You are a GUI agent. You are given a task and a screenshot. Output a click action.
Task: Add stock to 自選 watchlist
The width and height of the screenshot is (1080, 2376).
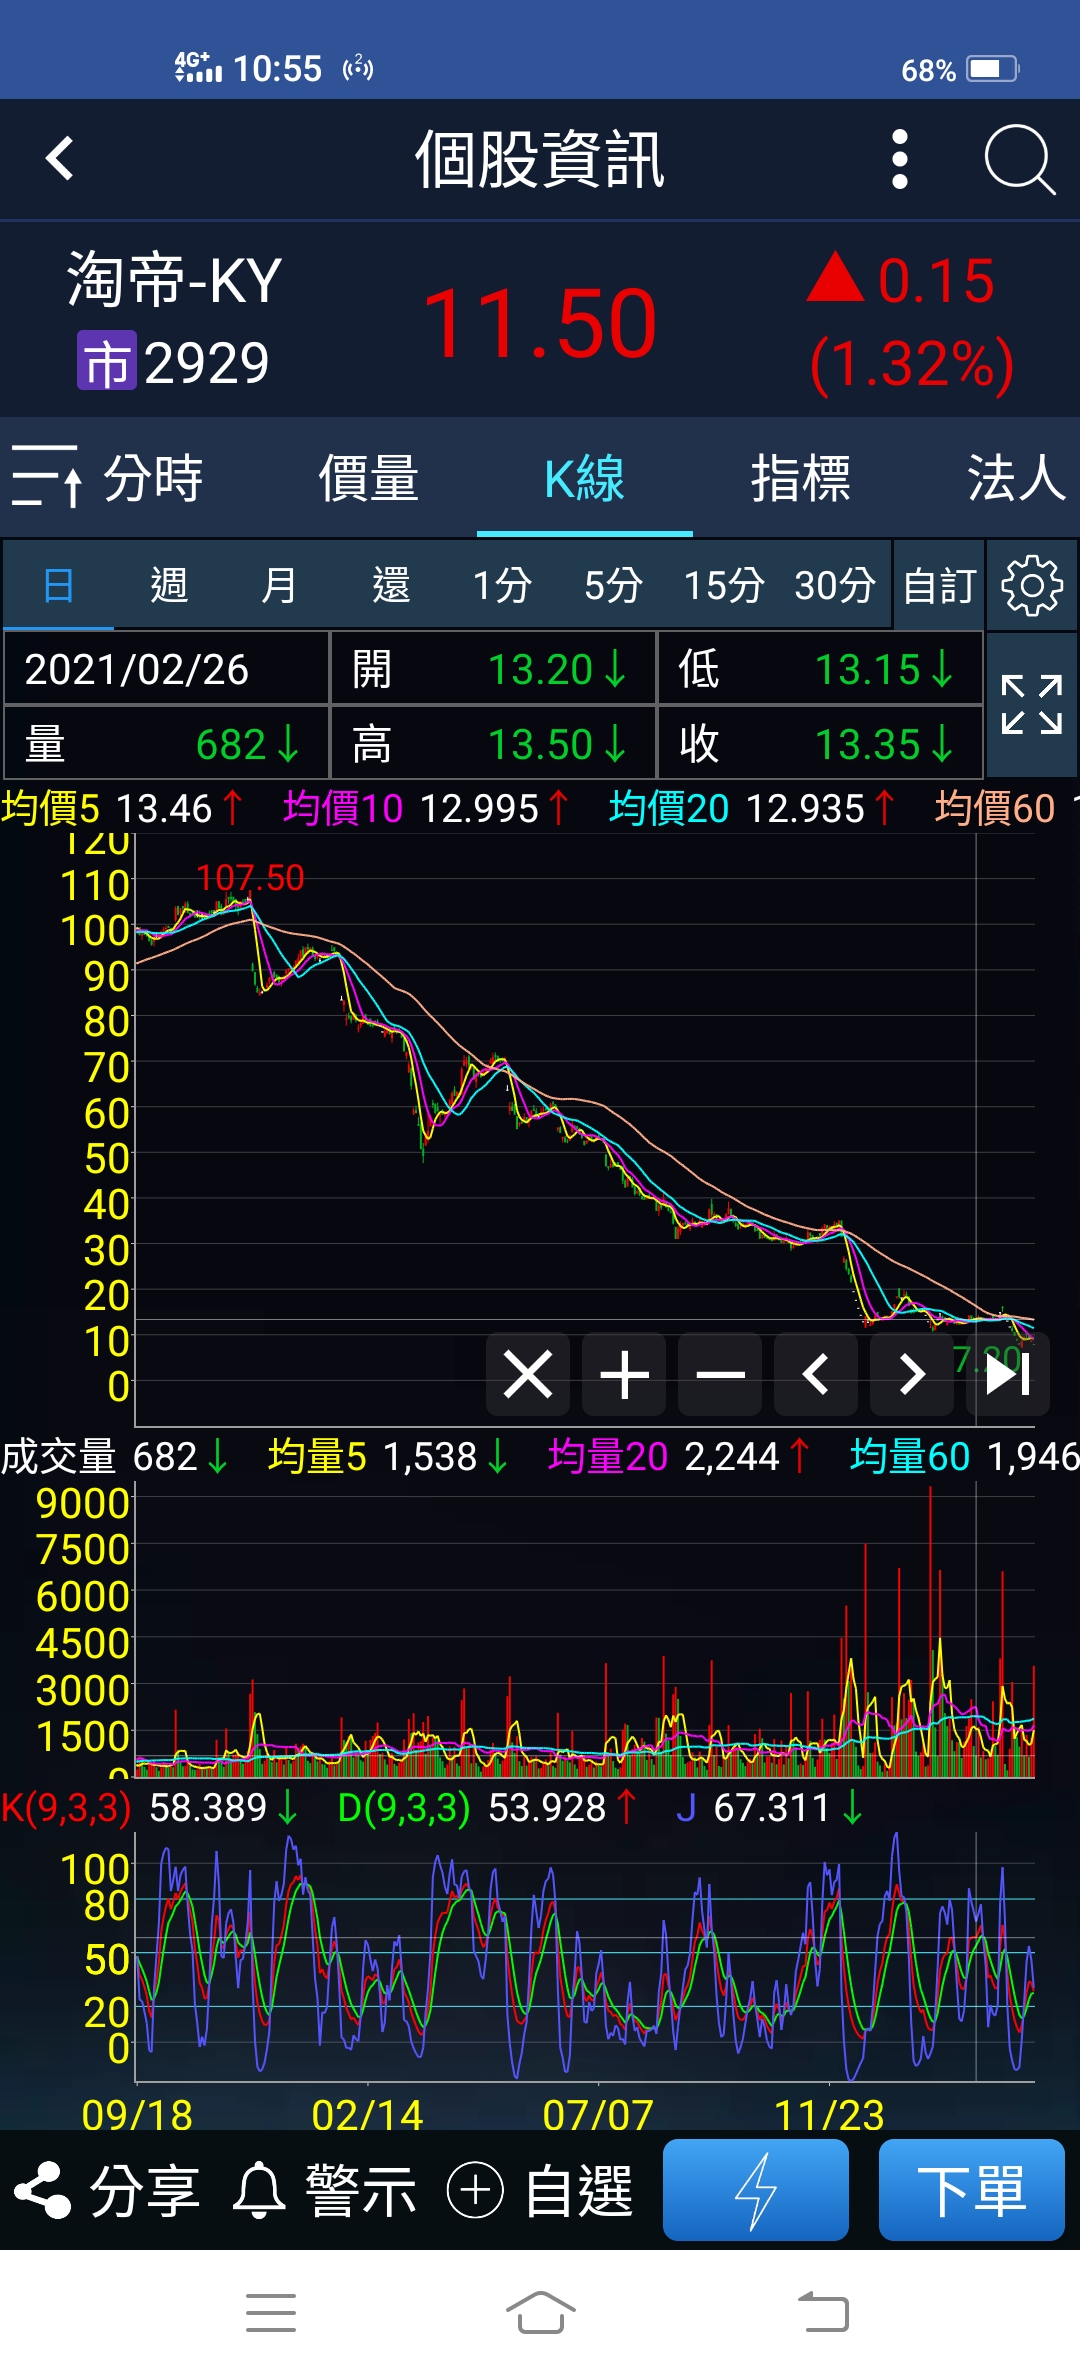point(540,2191)
